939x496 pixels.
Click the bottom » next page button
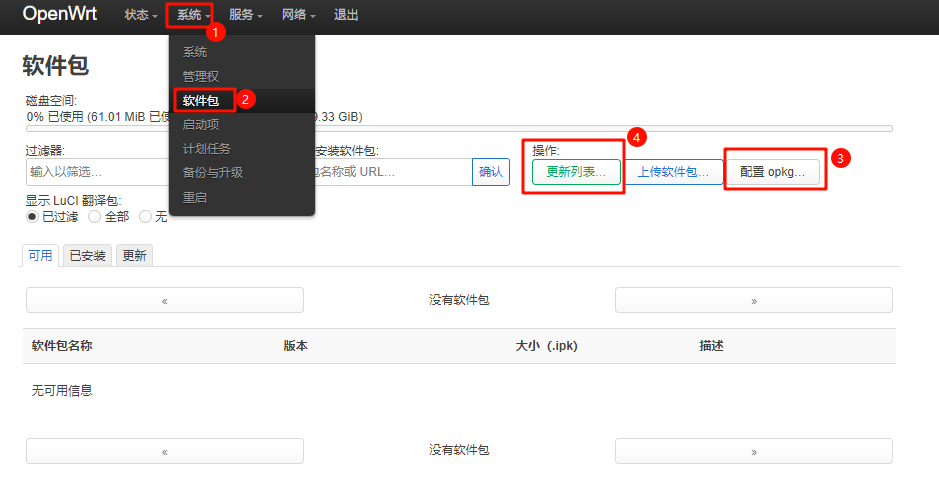click(753, 451)
